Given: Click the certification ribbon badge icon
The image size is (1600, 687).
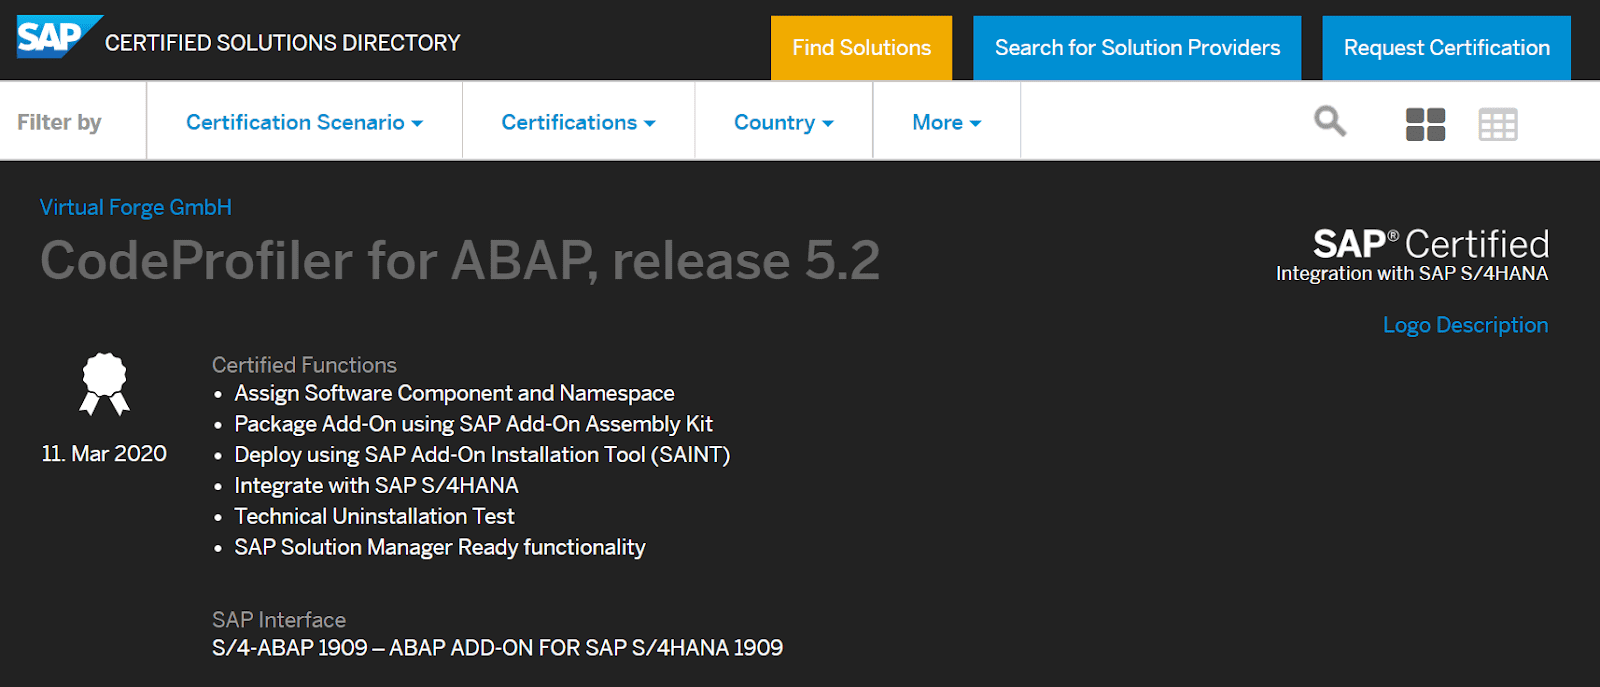Looking at the screenshot, I should (x=105, y=384).
